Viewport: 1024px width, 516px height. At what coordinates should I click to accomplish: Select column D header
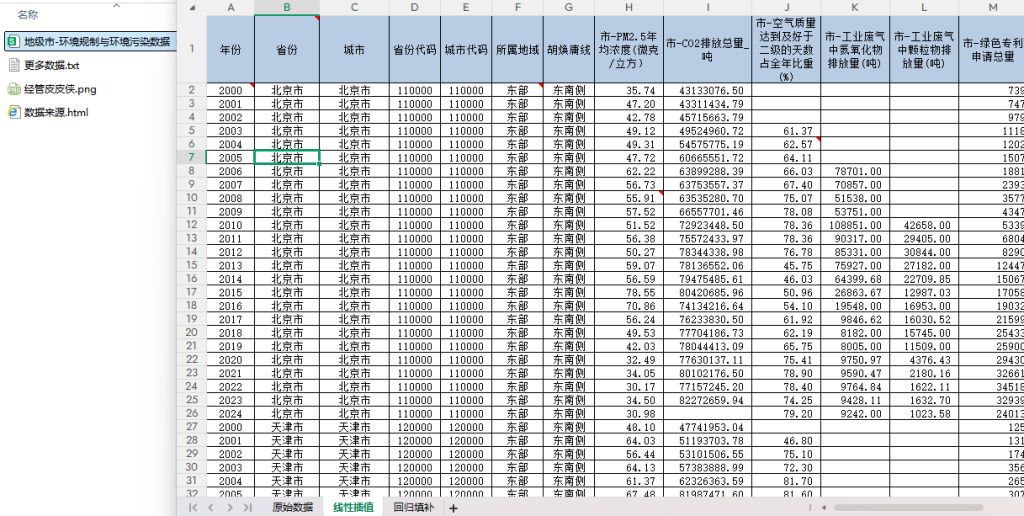[x=415, y=8]
